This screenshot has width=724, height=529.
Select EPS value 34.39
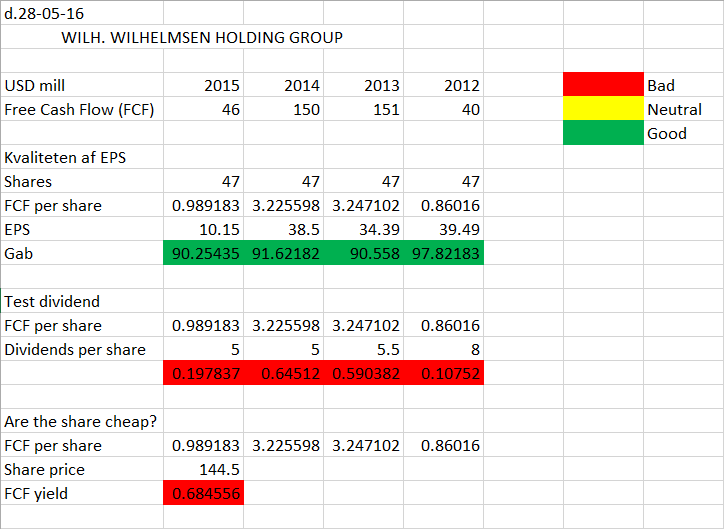click(x=379, y=229)
